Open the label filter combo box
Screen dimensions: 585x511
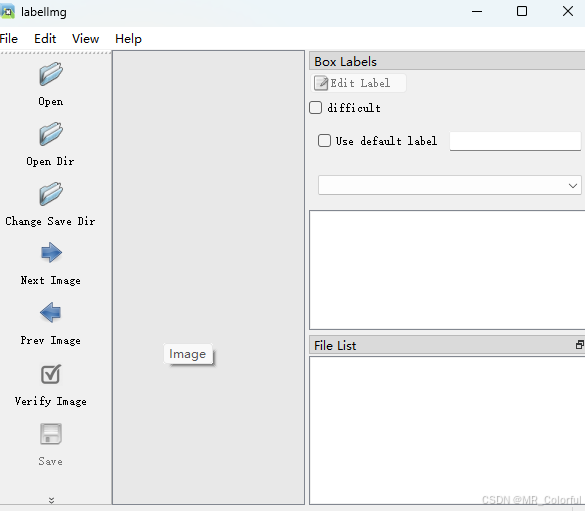(x=450, y=185)
